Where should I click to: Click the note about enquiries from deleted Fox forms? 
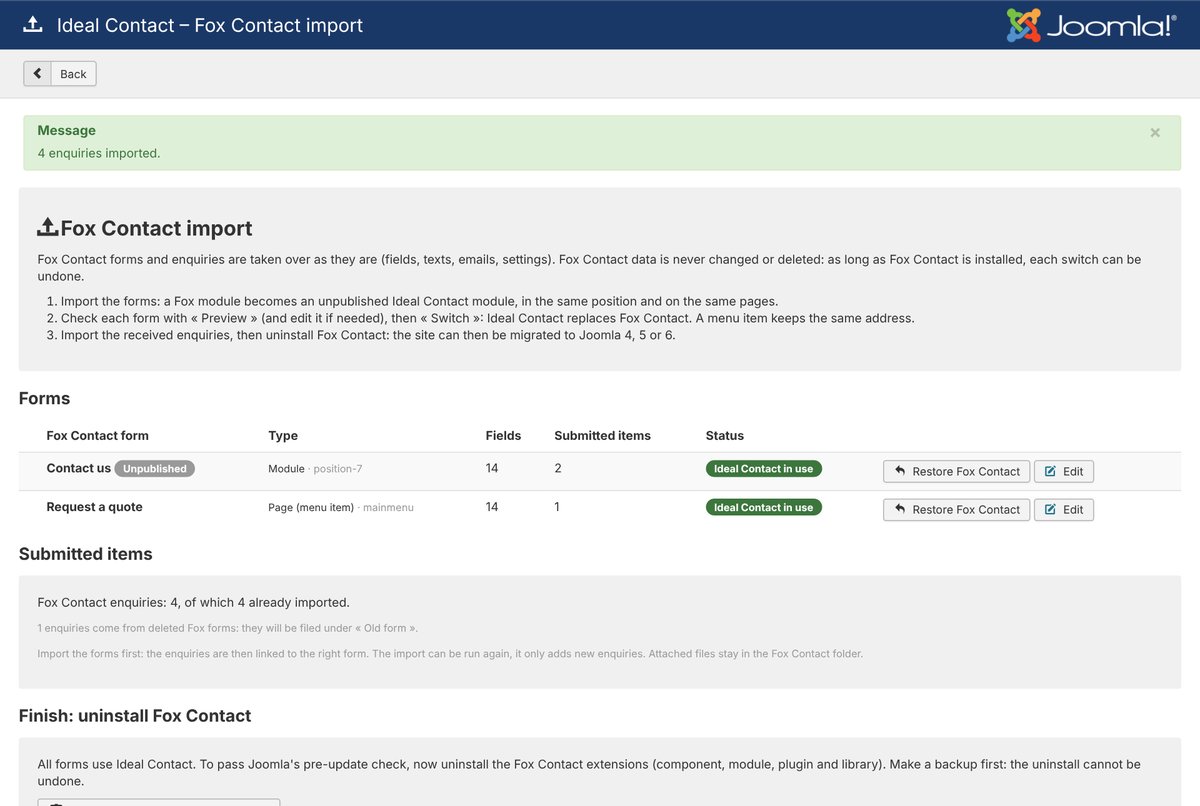pyautogui.click(x=227, y=628)
